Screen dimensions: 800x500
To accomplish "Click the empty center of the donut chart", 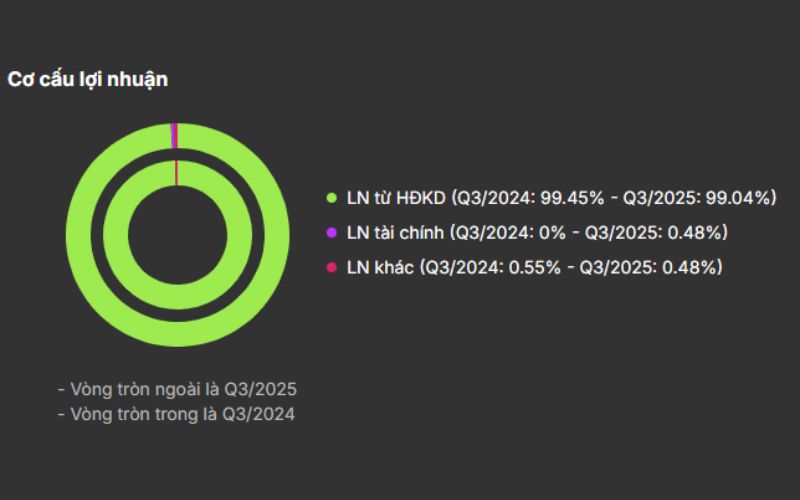I will click(176, 235).
